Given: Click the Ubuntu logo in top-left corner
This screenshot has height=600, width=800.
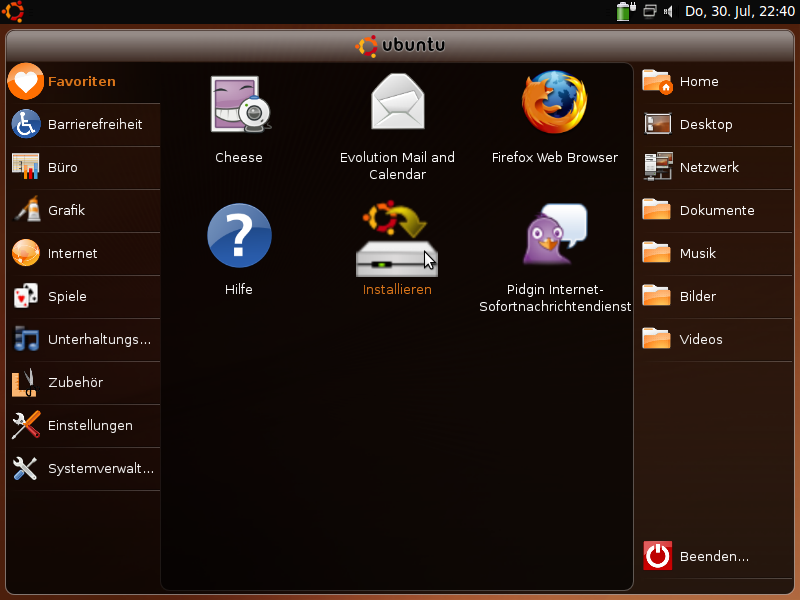Looking at the screenshot, I should click(x=14, y=12).
